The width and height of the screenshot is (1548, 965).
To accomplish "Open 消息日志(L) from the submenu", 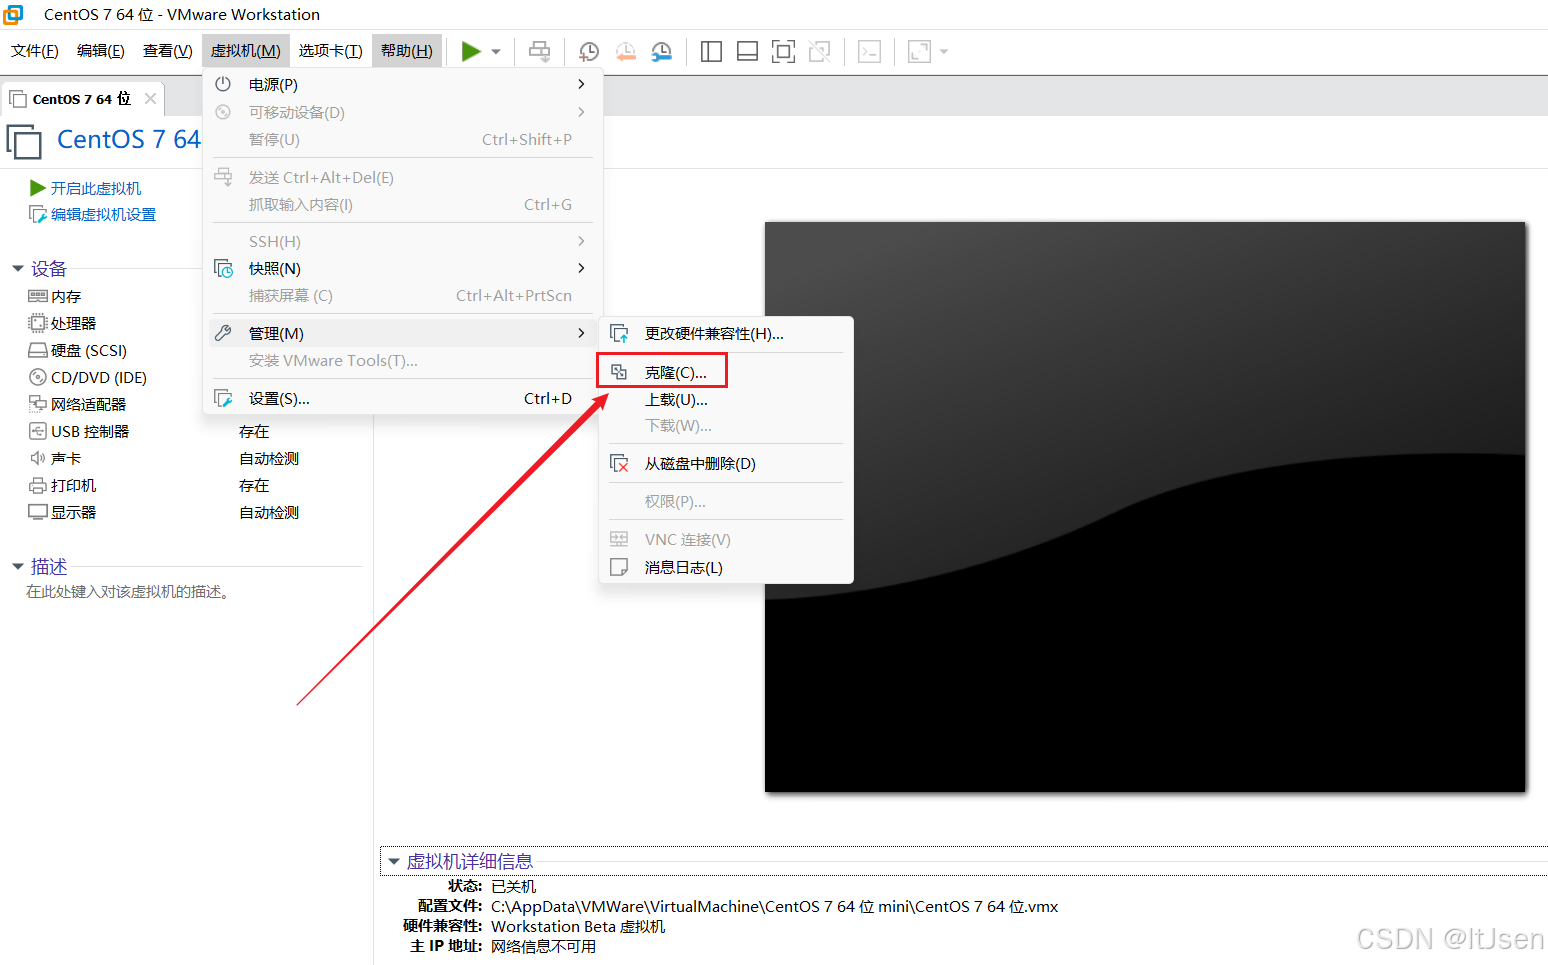I will pos(725,568).
